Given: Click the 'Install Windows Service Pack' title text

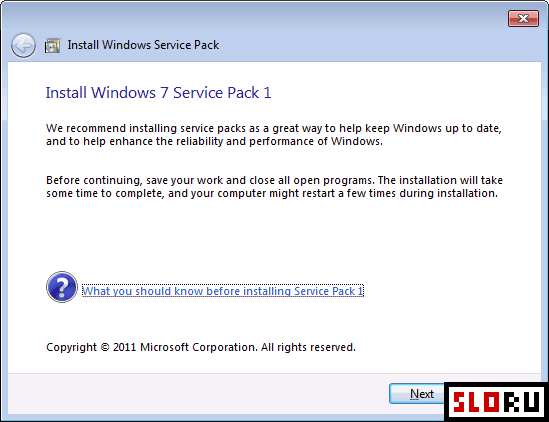Looking at the screenshot, I should (x=143, y=45).
